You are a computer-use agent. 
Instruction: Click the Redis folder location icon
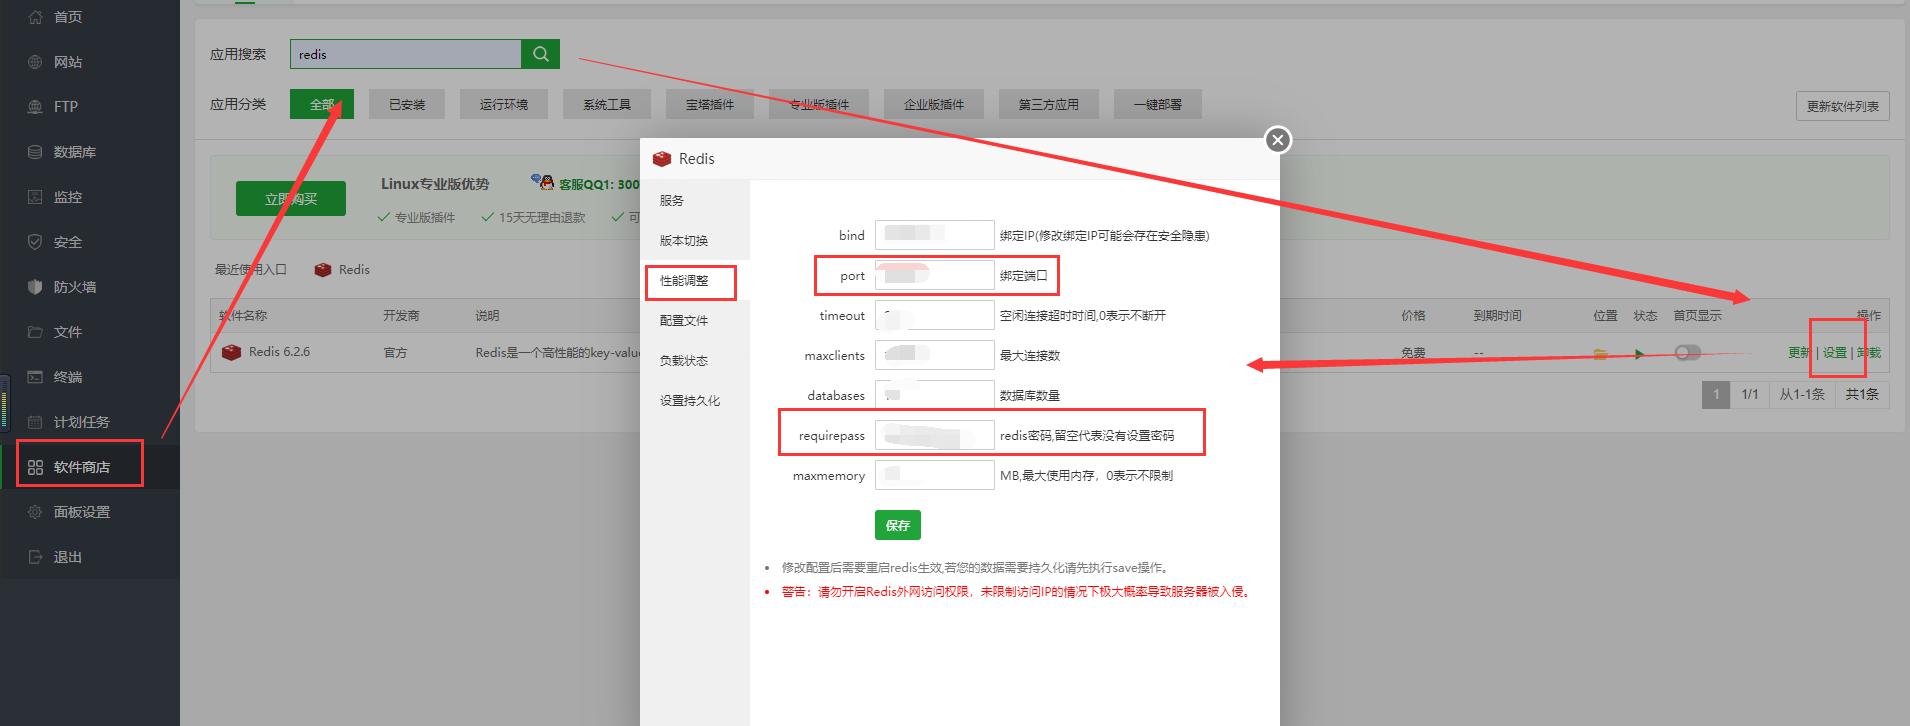pos(1600,353)
